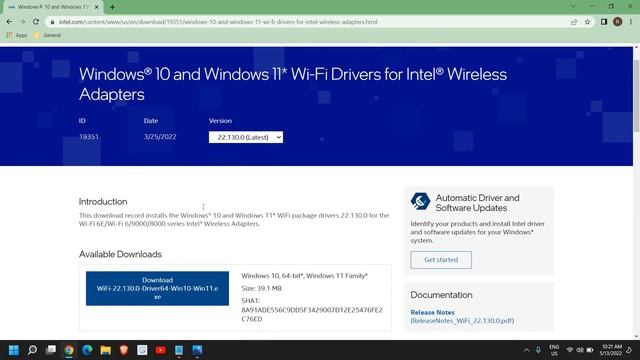Click the Get started button
The width and height of the screenshot is (640, 360).
[441, 260]
